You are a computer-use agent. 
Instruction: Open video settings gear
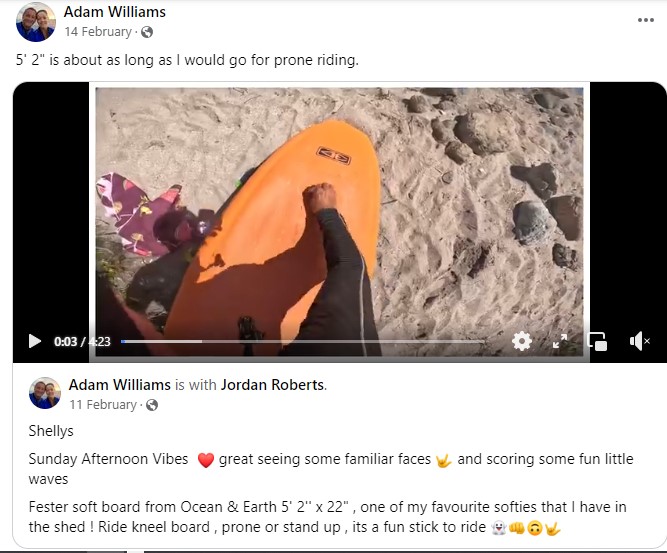[x=522, y=341]
